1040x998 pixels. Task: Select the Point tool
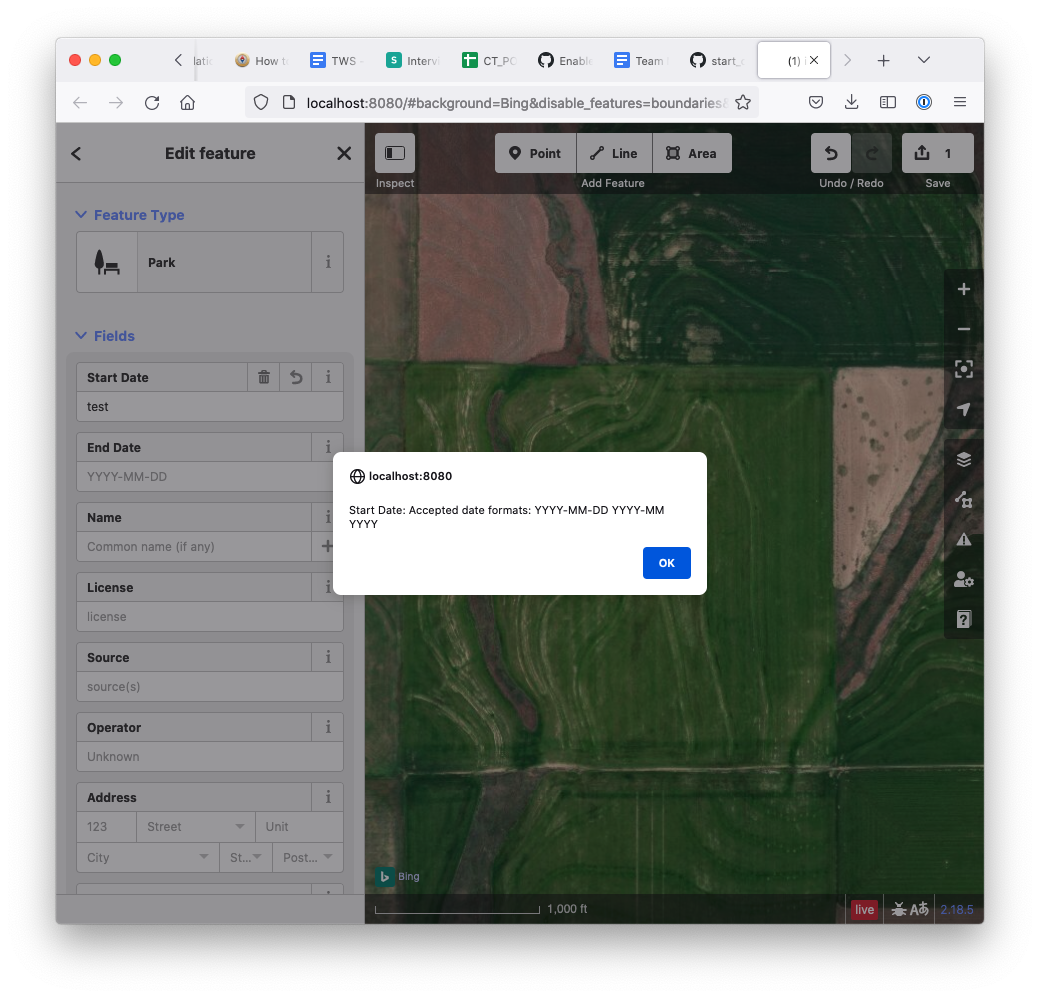(x=535, y=153)
